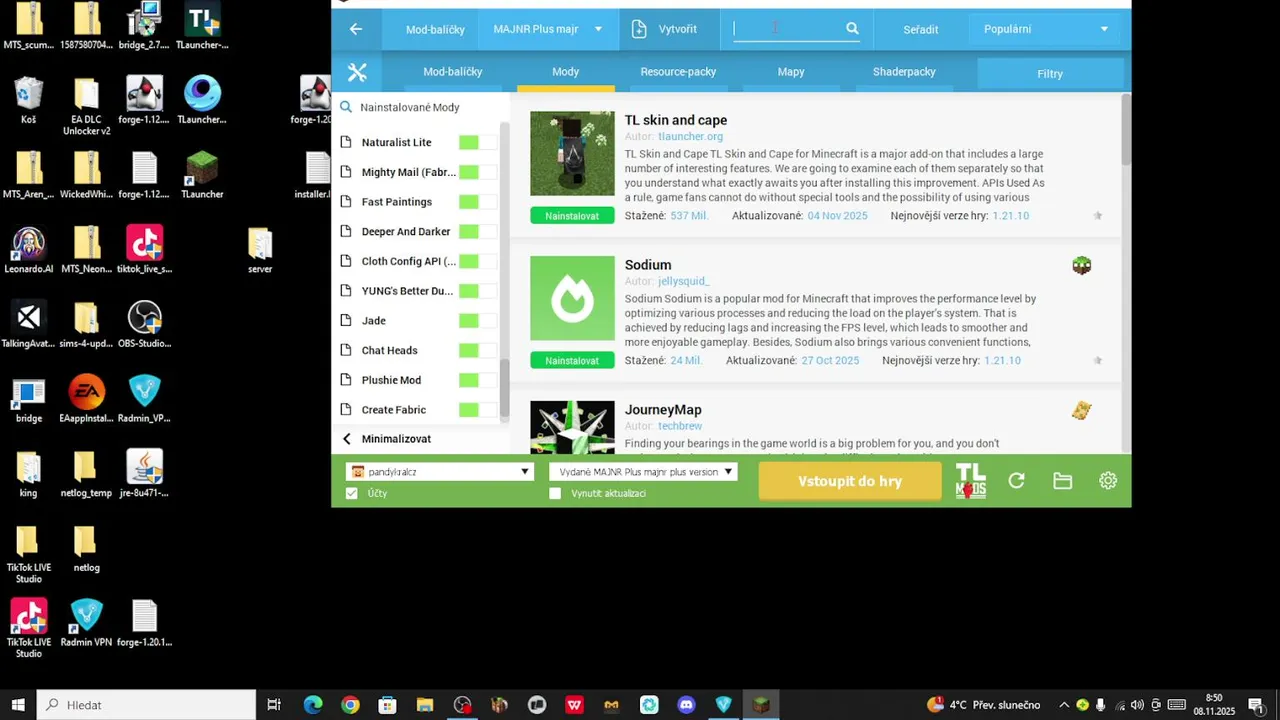The height and width of the screenshot is (720, 1280).
Task: Click the Minecraft block taskbar icon
Action: [x=761, y=705]
